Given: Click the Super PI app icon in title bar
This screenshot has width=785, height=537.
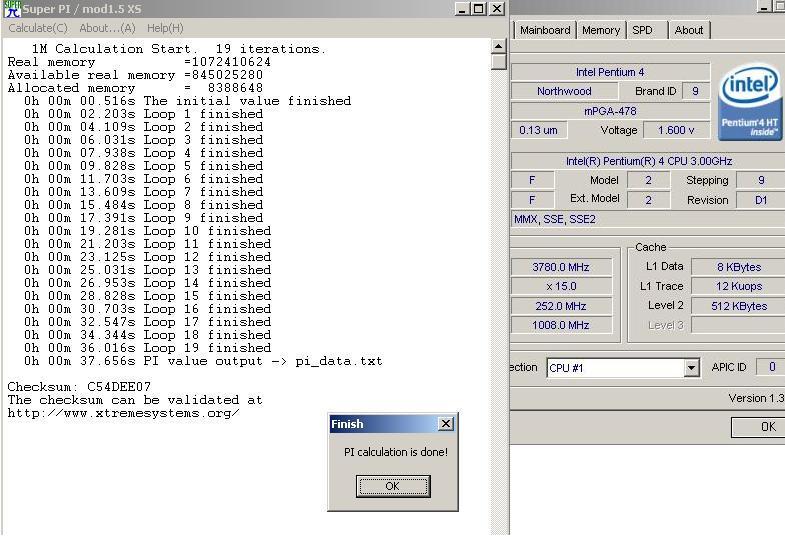Looking at the screenshot, I should [x=12, y=9].
